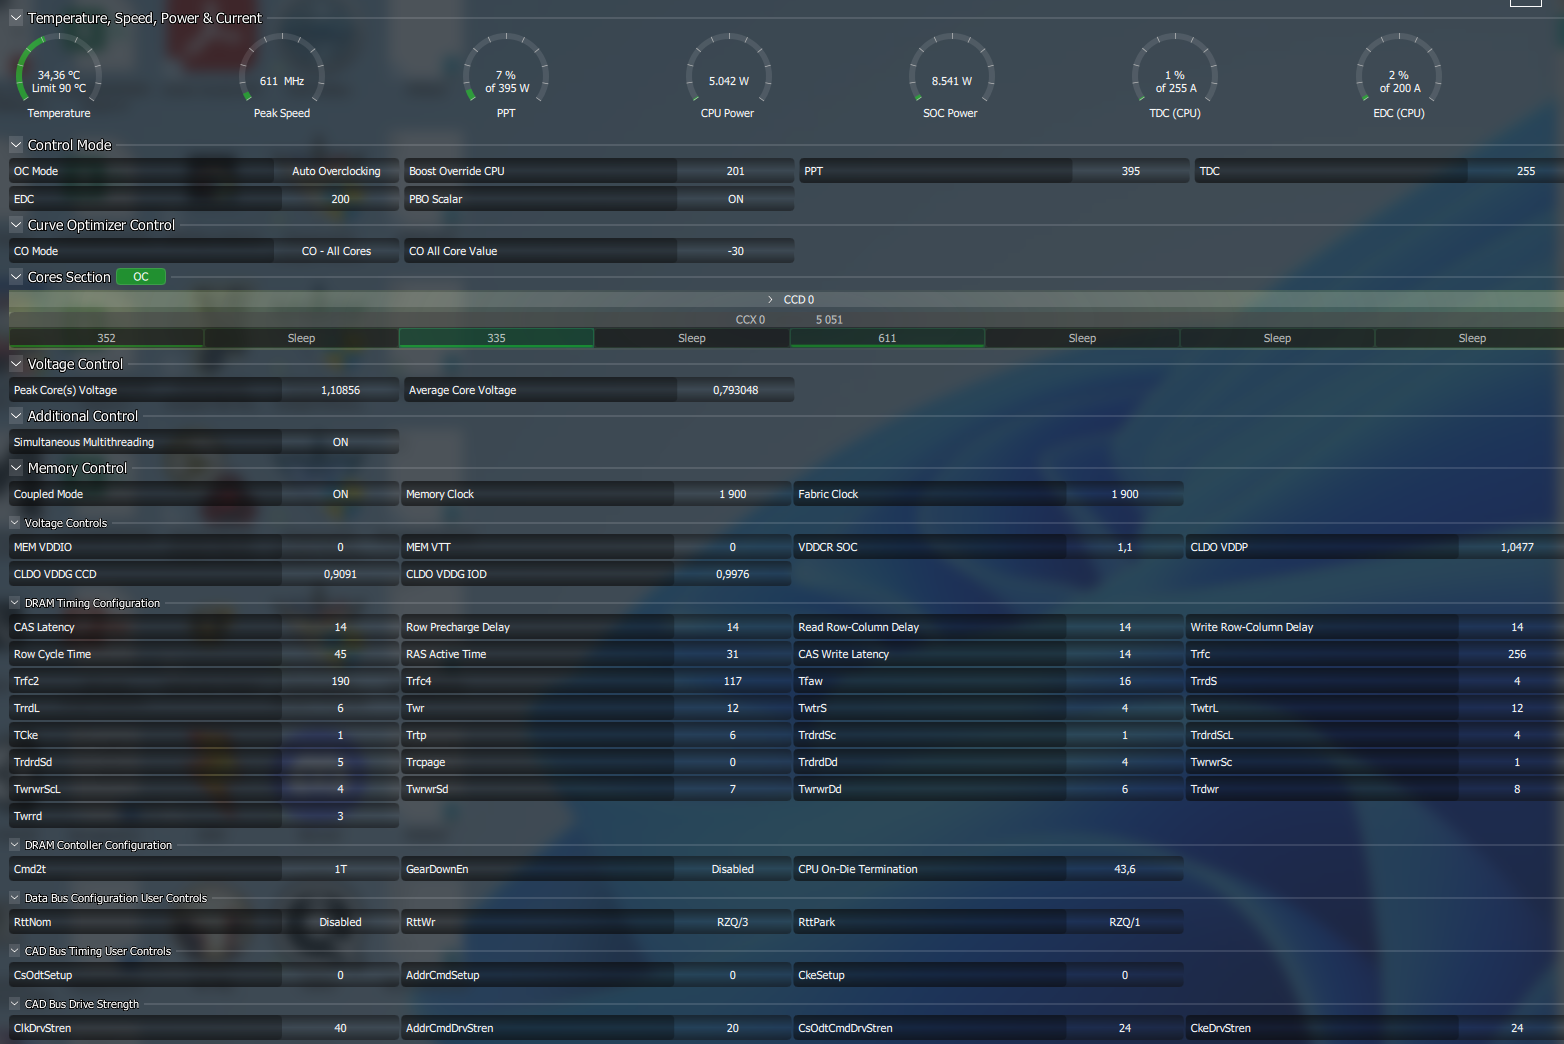
Task: Click the CPU Power gauge
Action: point(728,70)
